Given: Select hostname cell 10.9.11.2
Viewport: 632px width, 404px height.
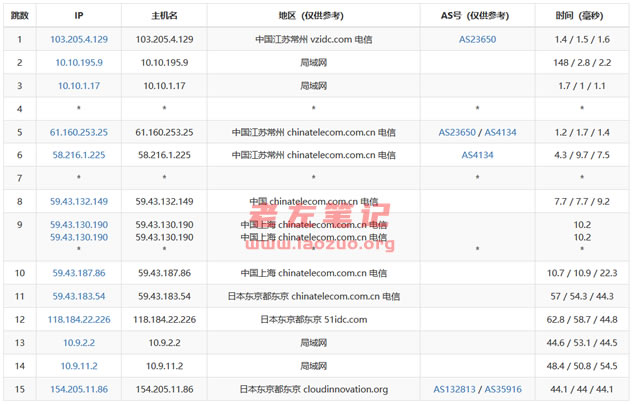Looking at the screenshot, I should click(x=164, y=366).
